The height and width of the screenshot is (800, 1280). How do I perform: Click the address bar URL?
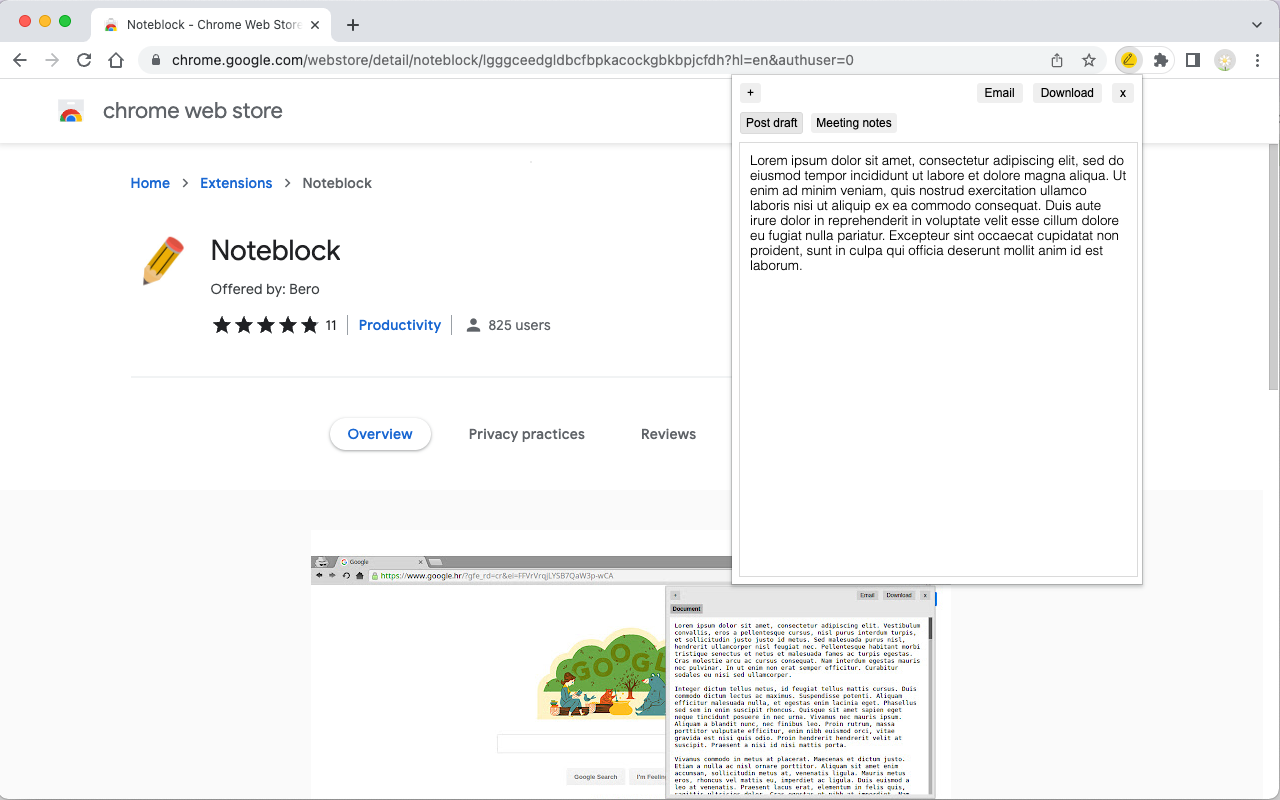tap(512, 60)
